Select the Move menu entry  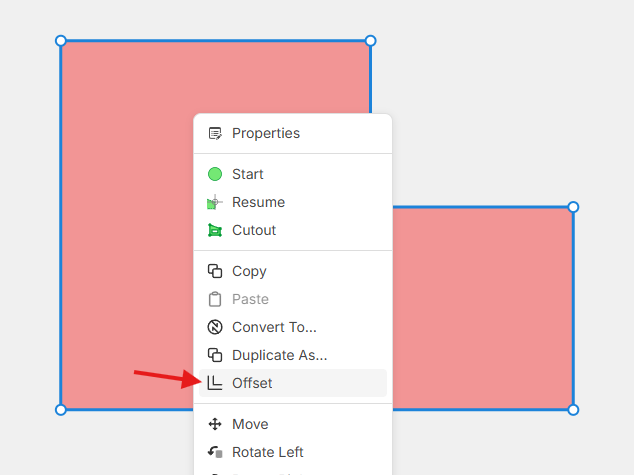coord(250,424)
